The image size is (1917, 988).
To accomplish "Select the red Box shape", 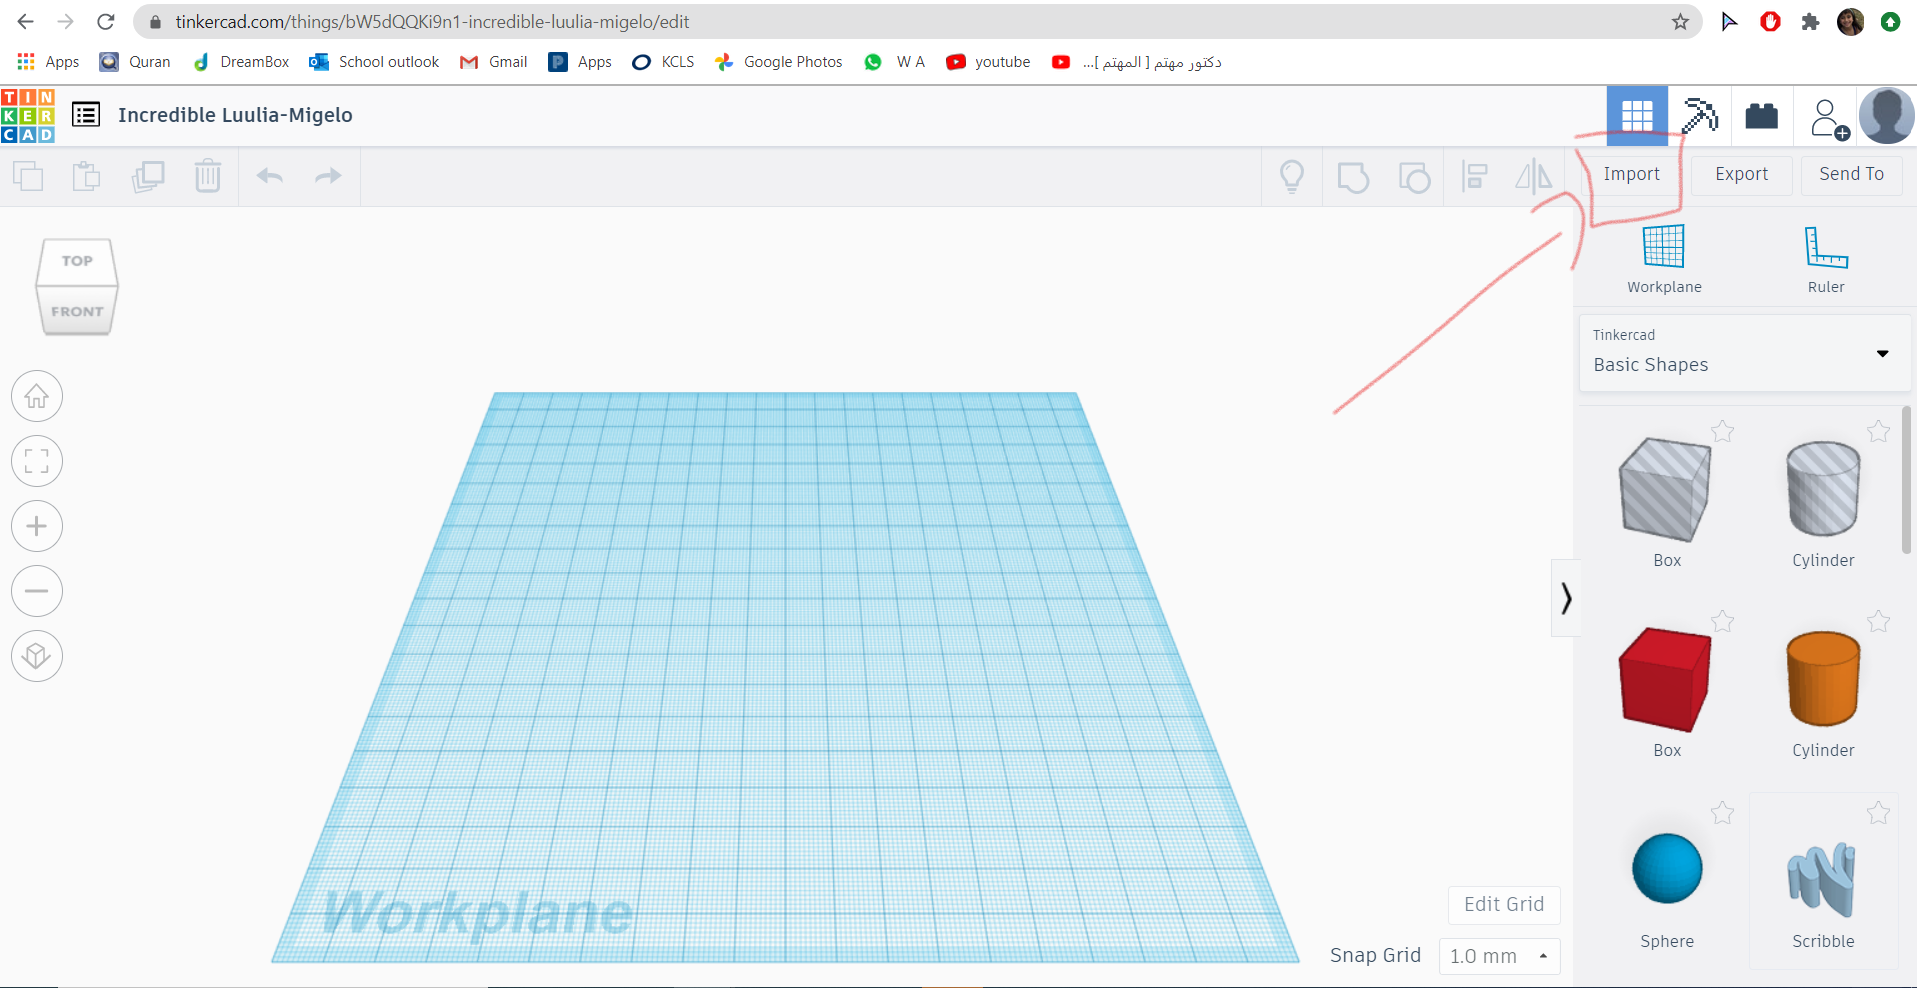I will [1665, 680].
